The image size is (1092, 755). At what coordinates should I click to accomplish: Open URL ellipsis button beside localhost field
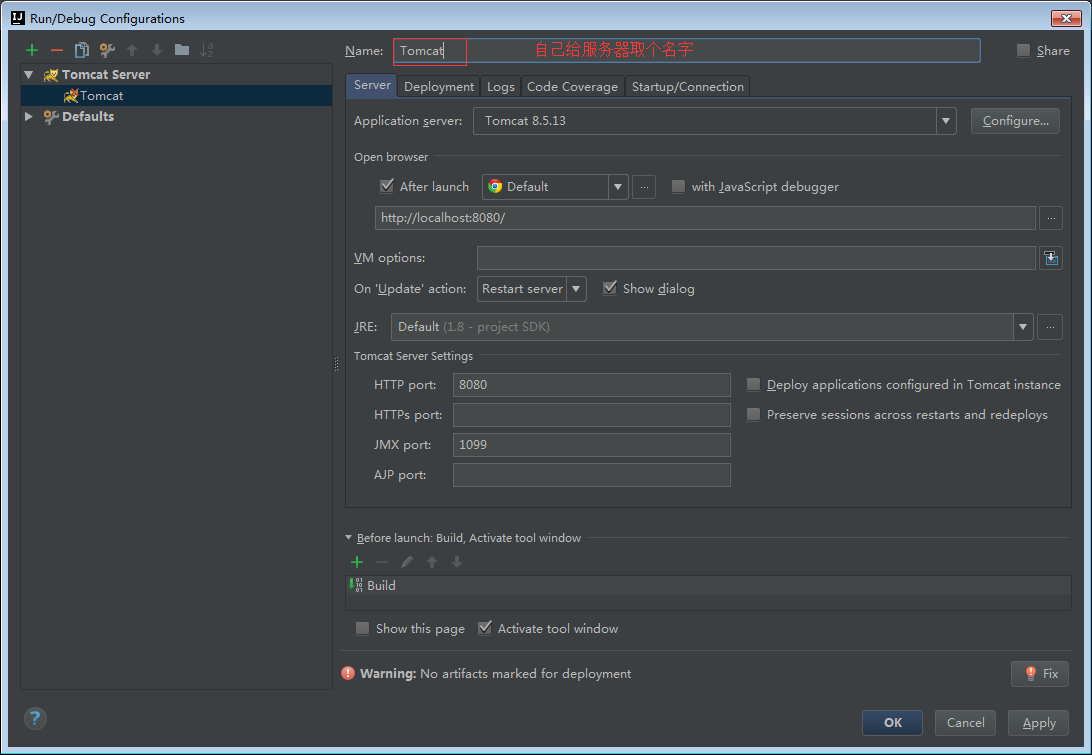pos(1051,218)
